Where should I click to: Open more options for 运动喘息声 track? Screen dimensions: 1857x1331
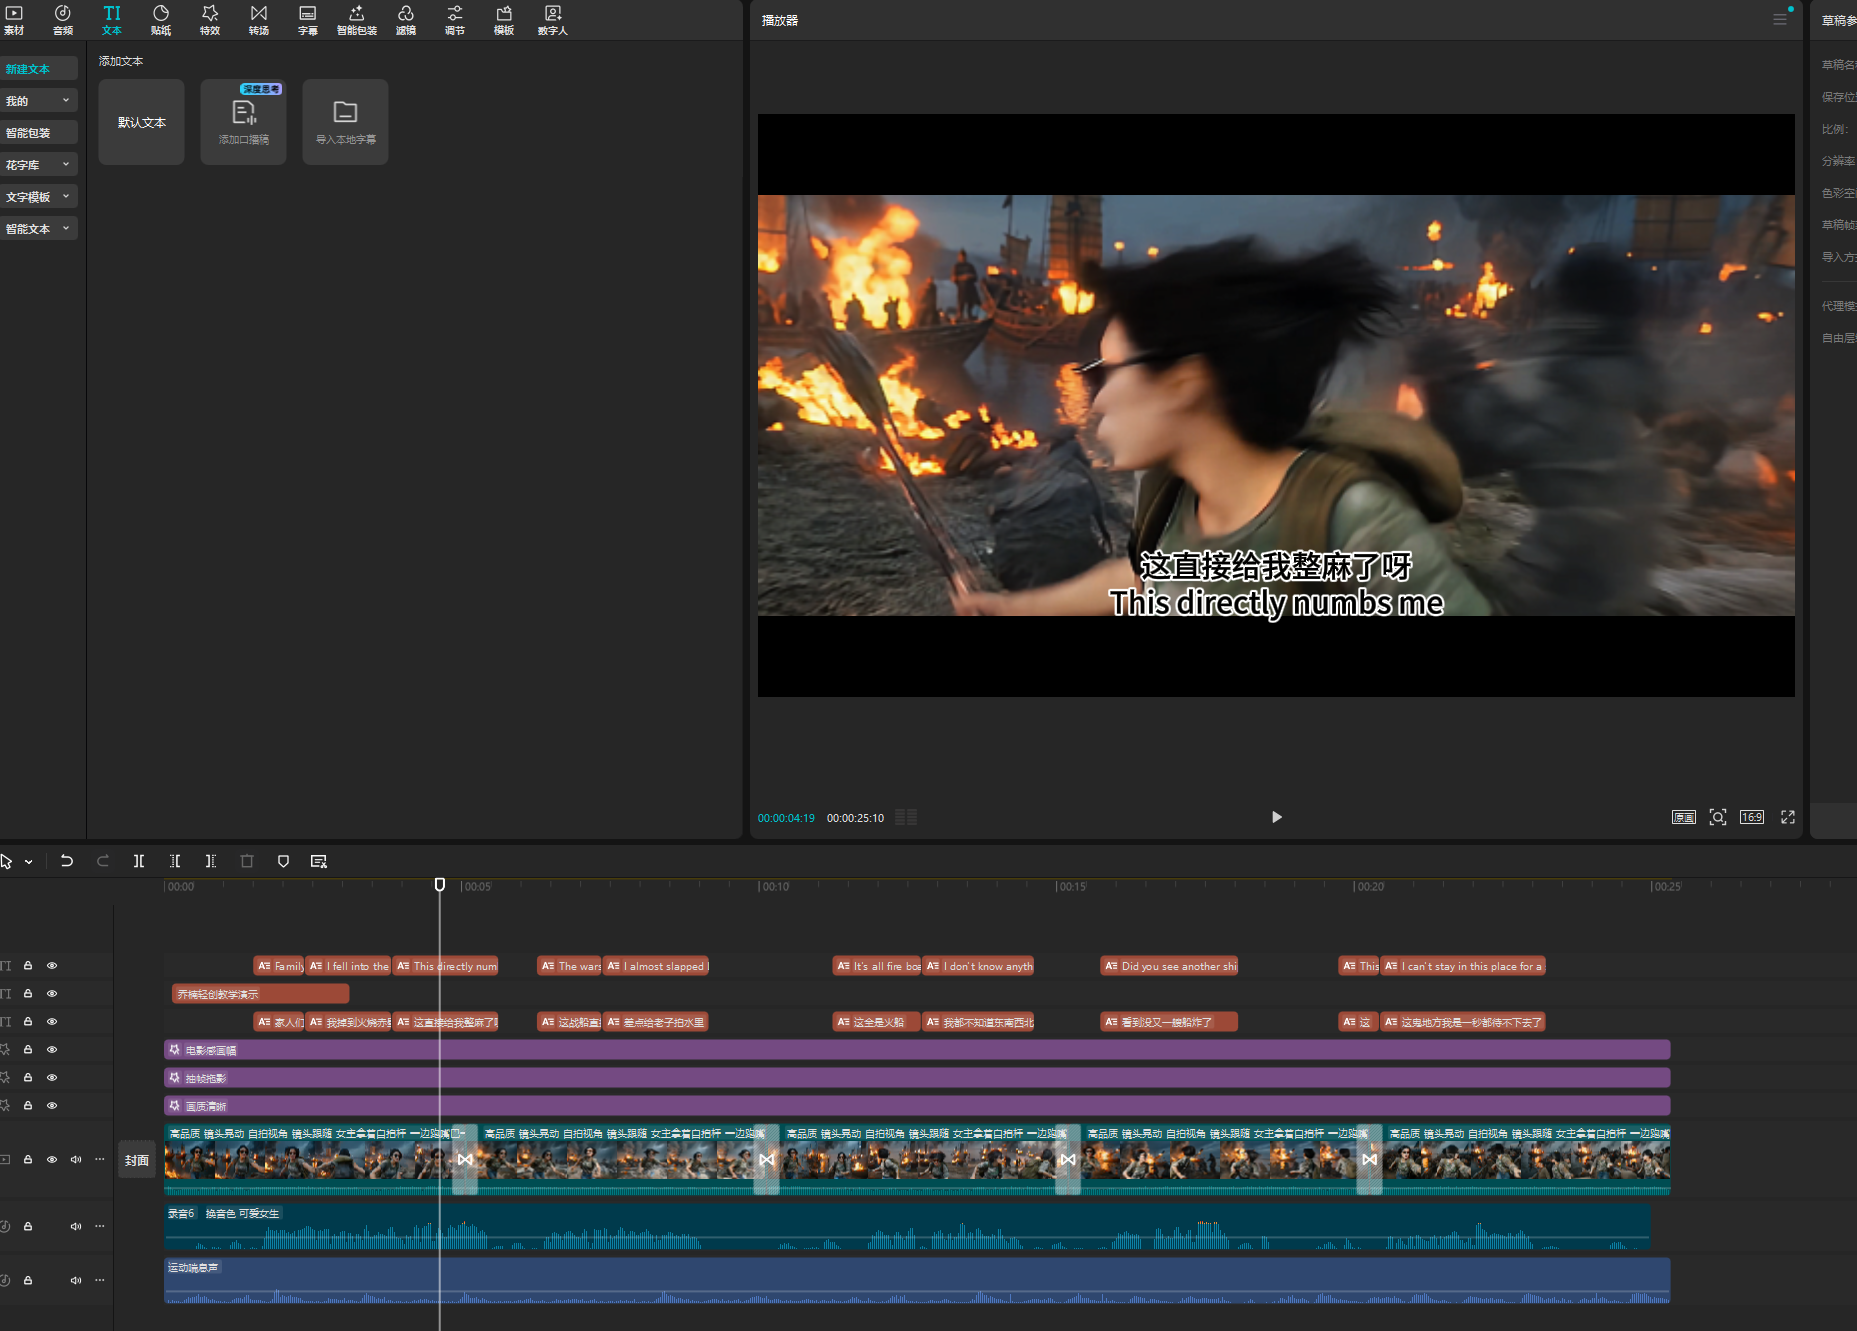100,1280
